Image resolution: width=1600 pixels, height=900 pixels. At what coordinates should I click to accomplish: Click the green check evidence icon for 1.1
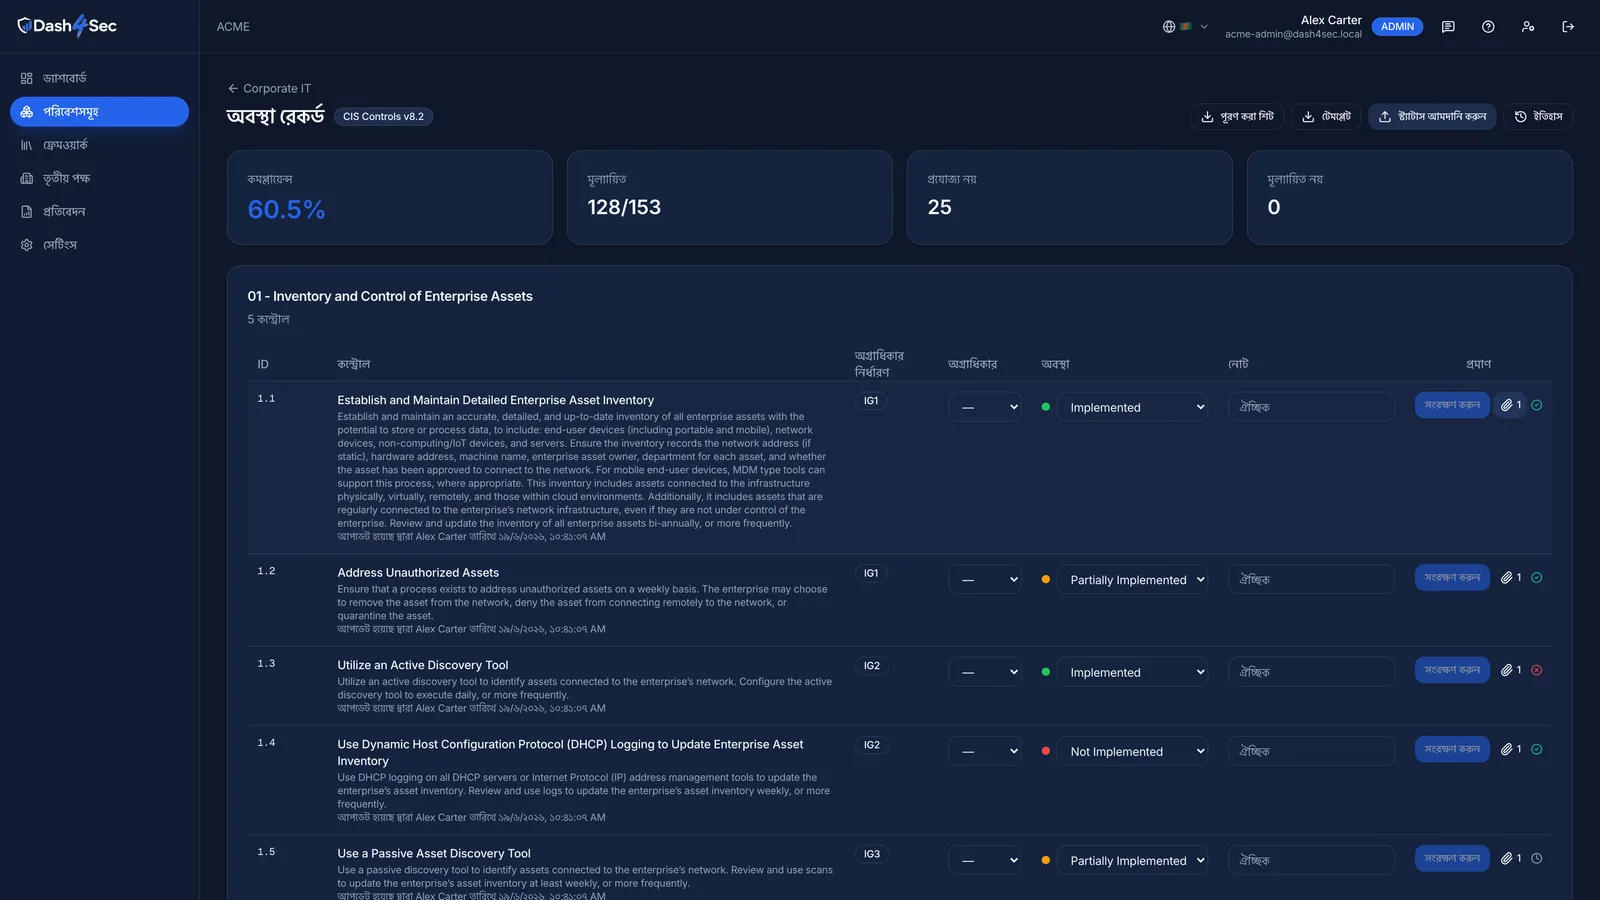1537,405
